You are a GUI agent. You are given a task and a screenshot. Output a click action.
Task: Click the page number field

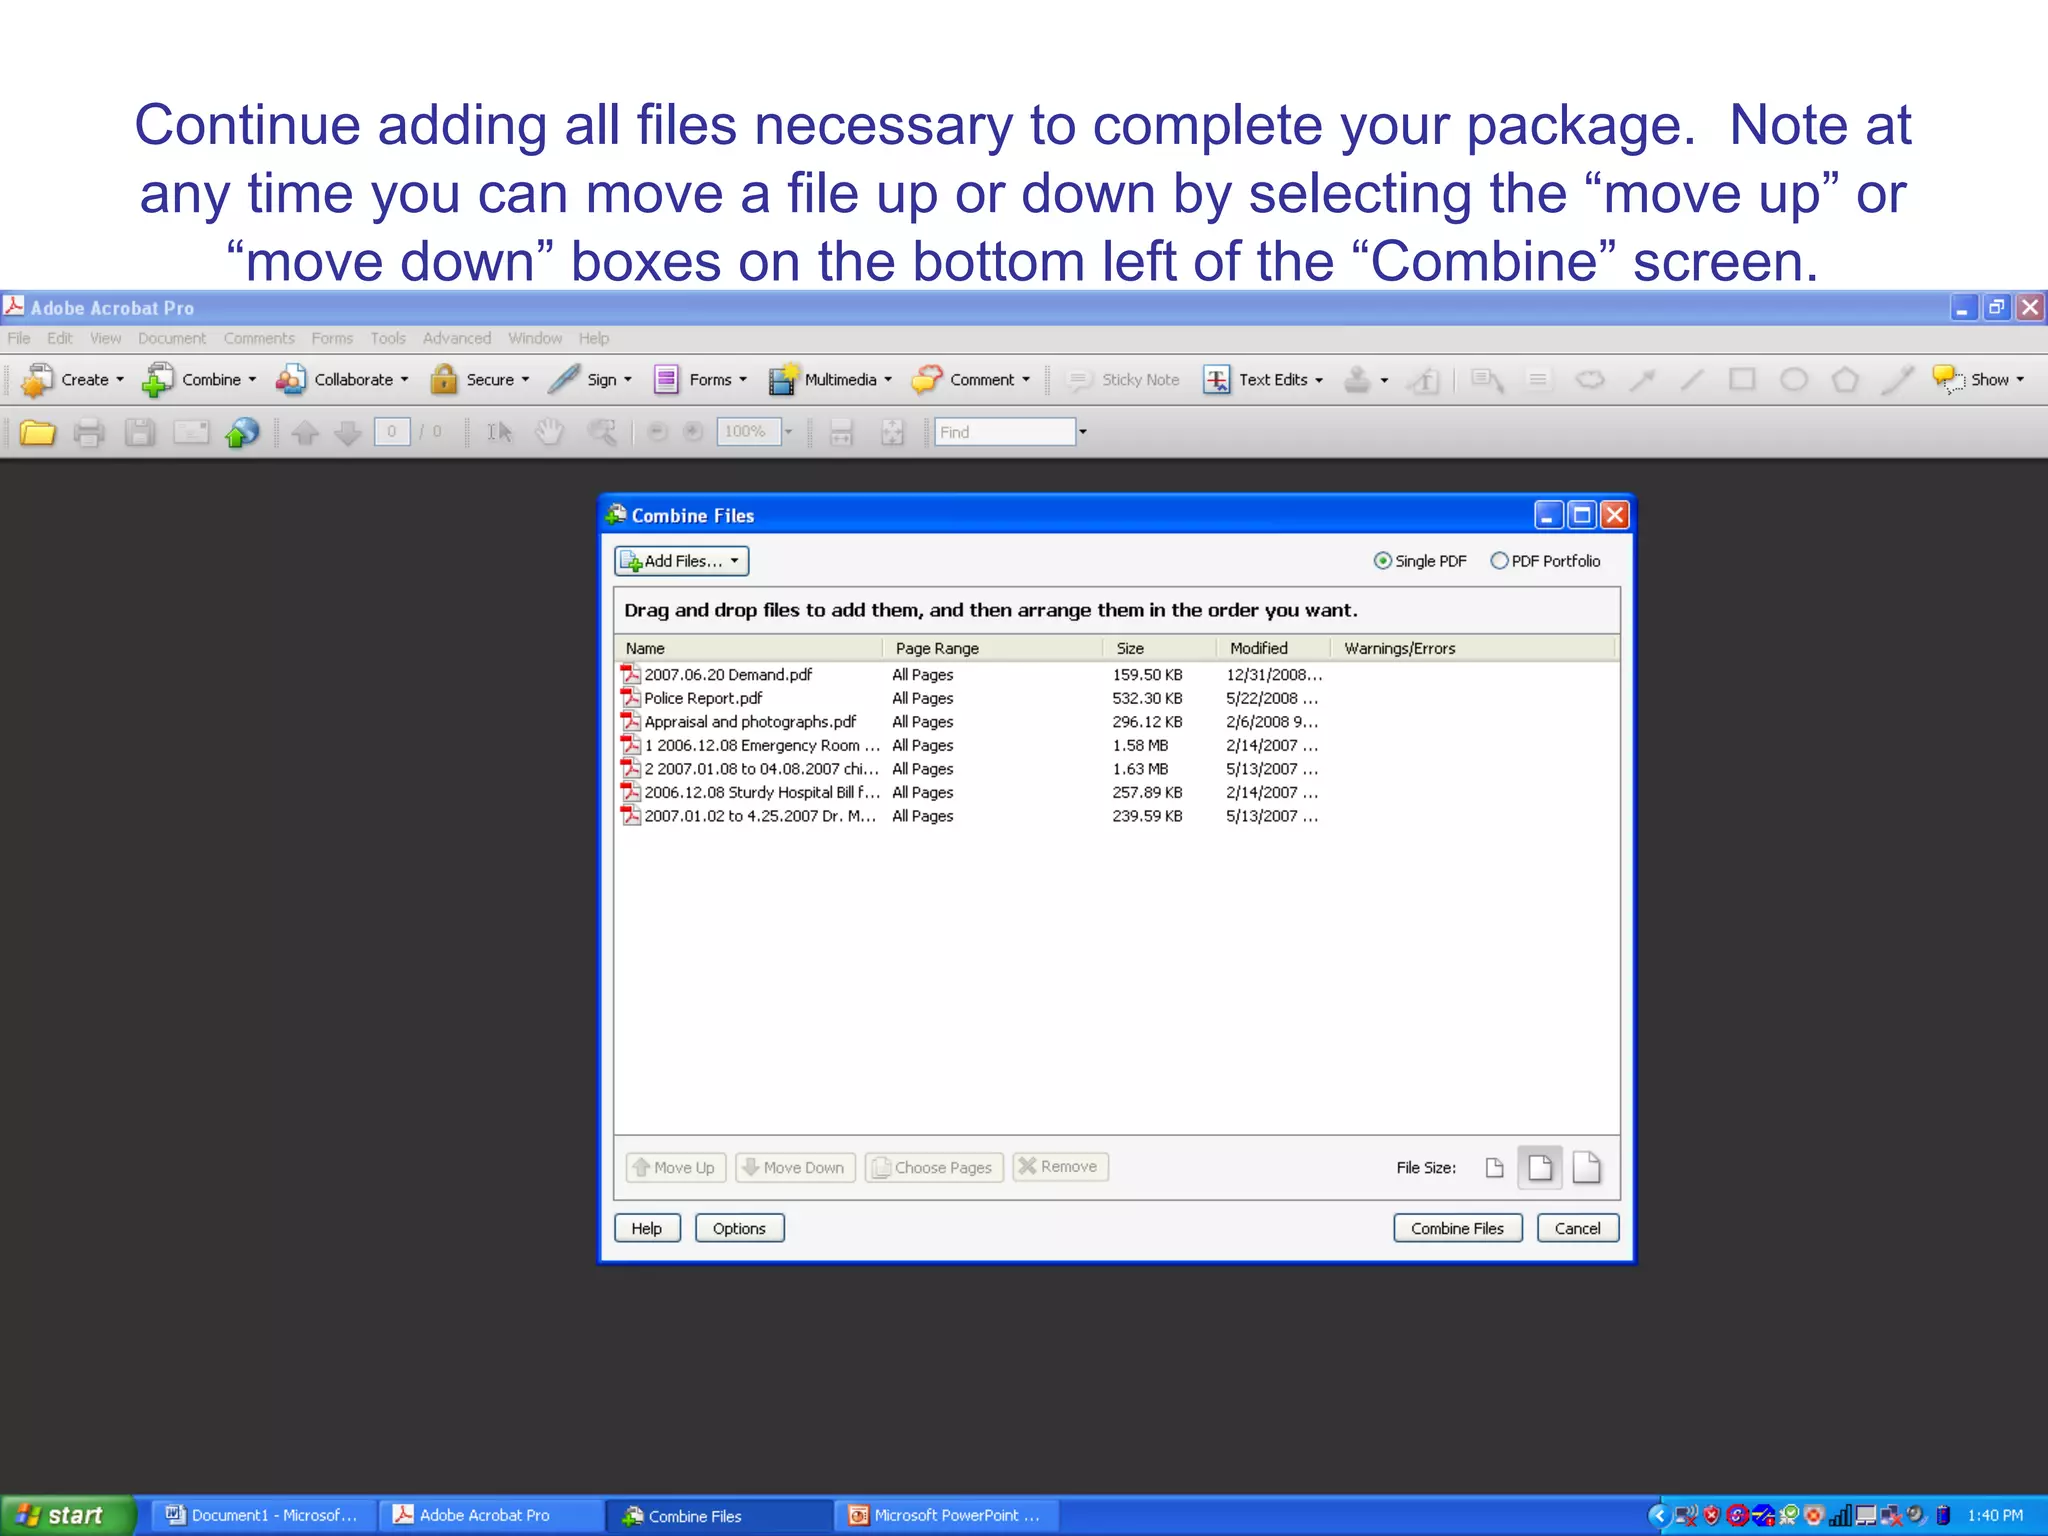(392, 432)
